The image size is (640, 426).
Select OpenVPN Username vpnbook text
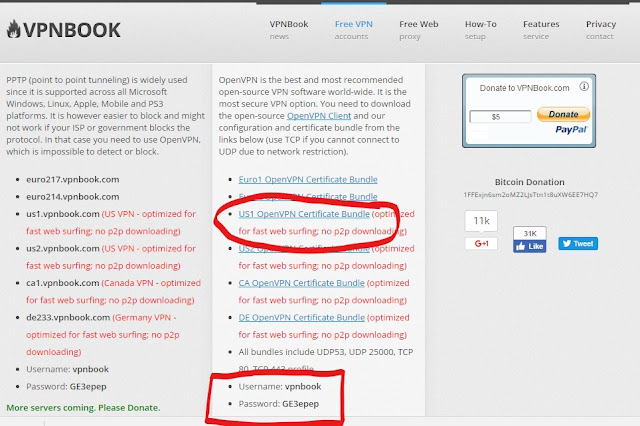pyautogui.click(x=280, y=386)
